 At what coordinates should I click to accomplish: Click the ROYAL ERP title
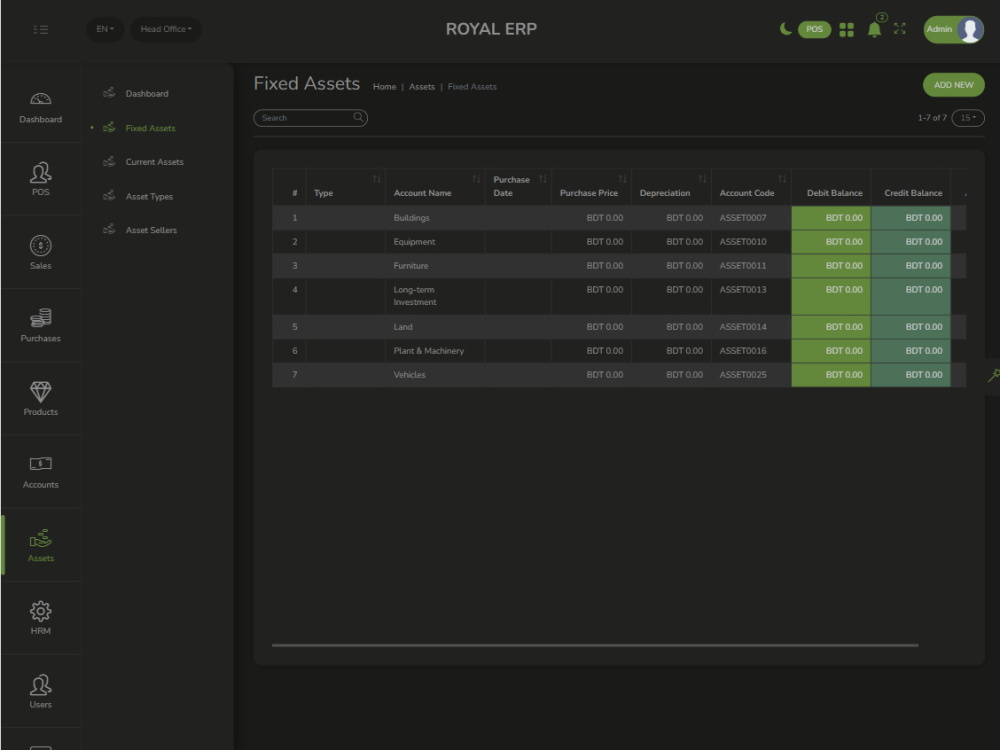[491, 29]
